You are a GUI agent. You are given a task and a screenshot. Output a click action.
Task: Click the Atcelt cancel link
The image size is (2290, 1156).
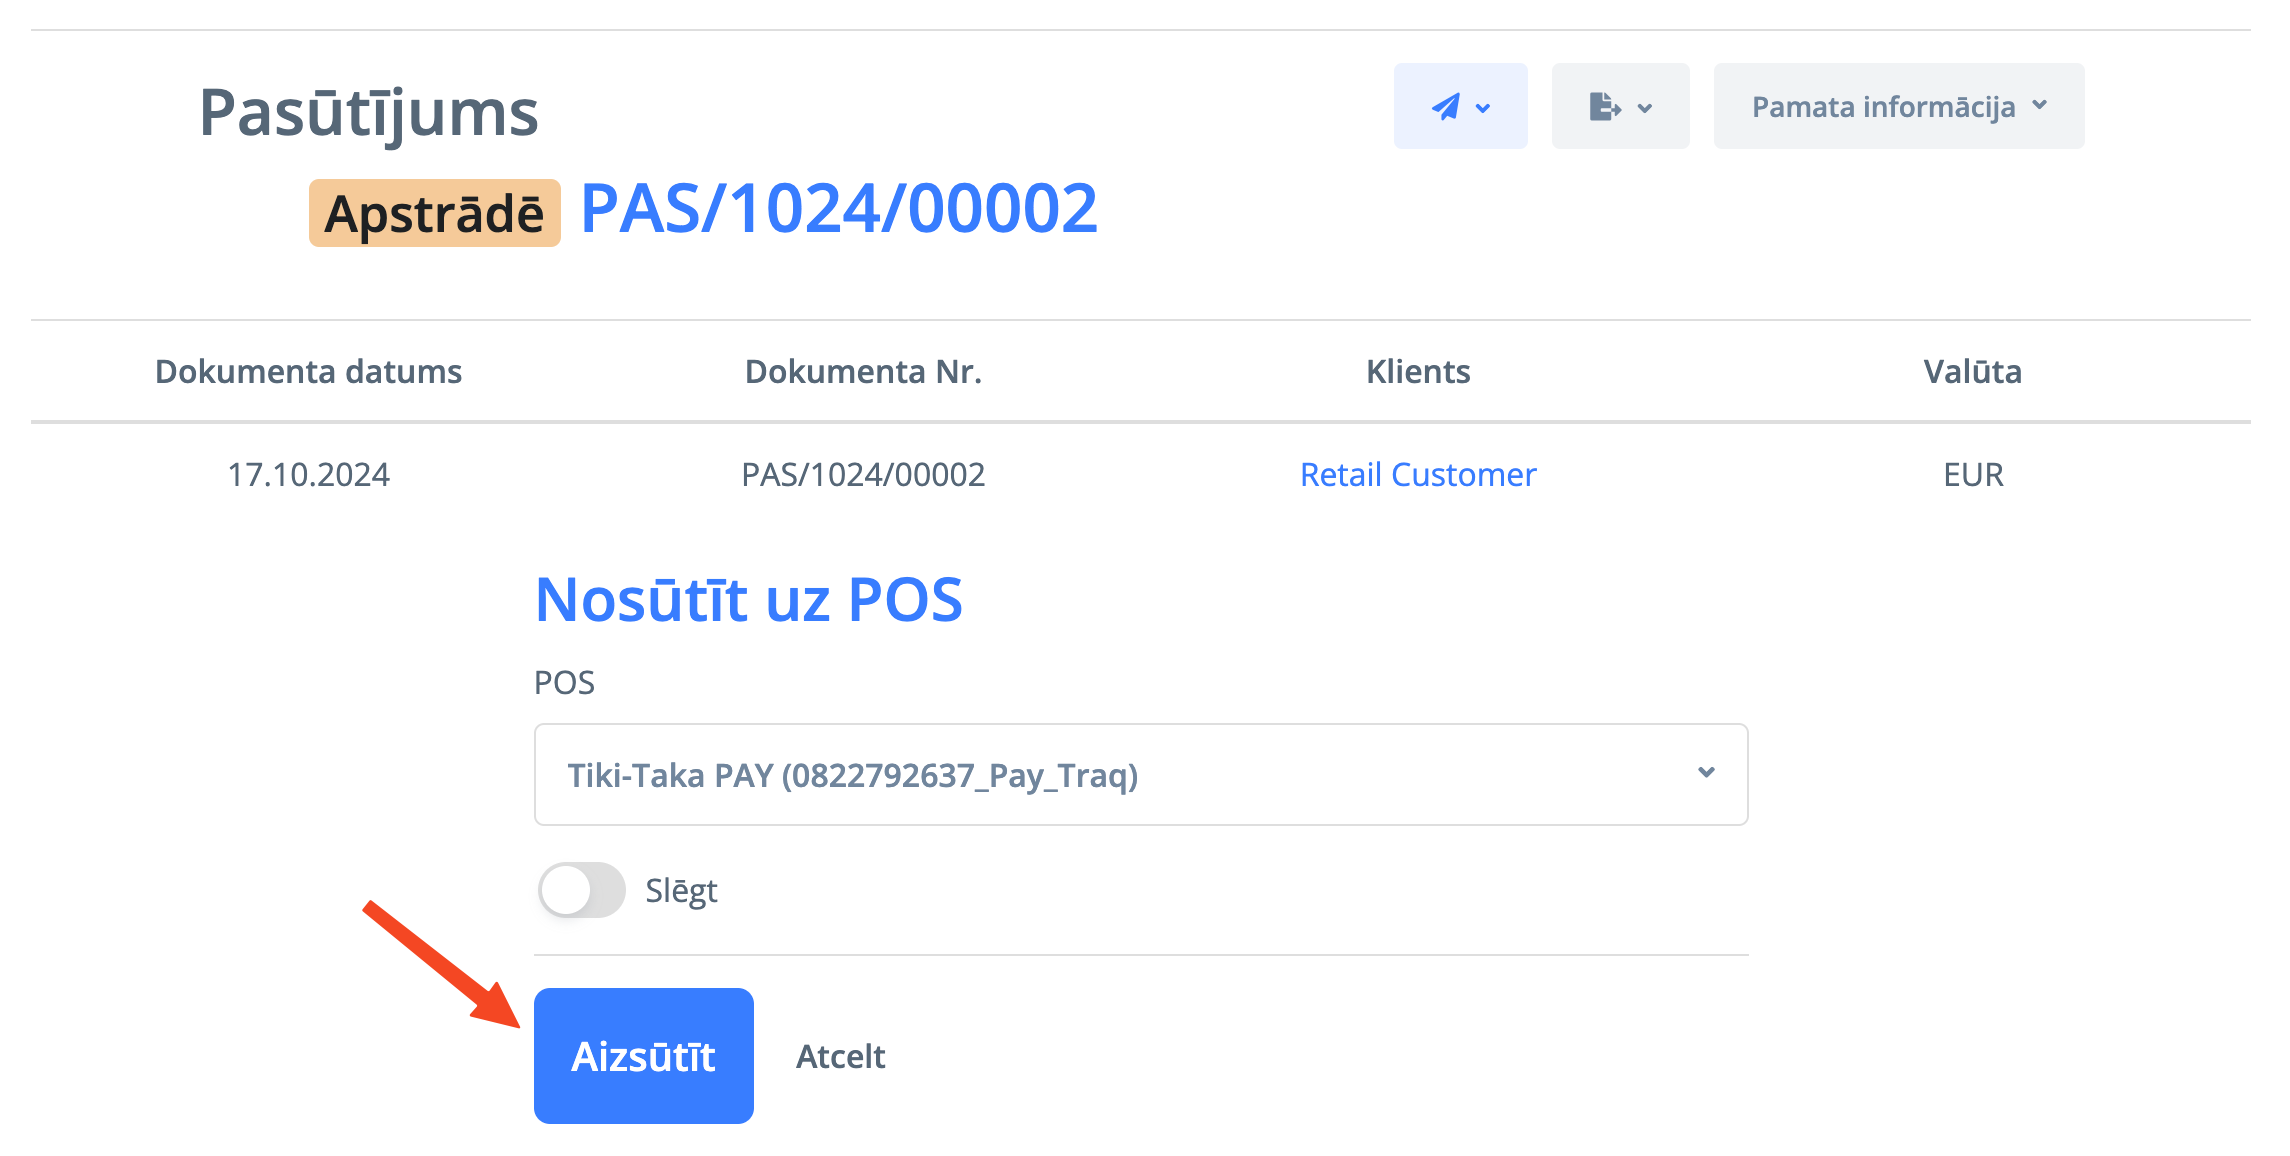840,1056
